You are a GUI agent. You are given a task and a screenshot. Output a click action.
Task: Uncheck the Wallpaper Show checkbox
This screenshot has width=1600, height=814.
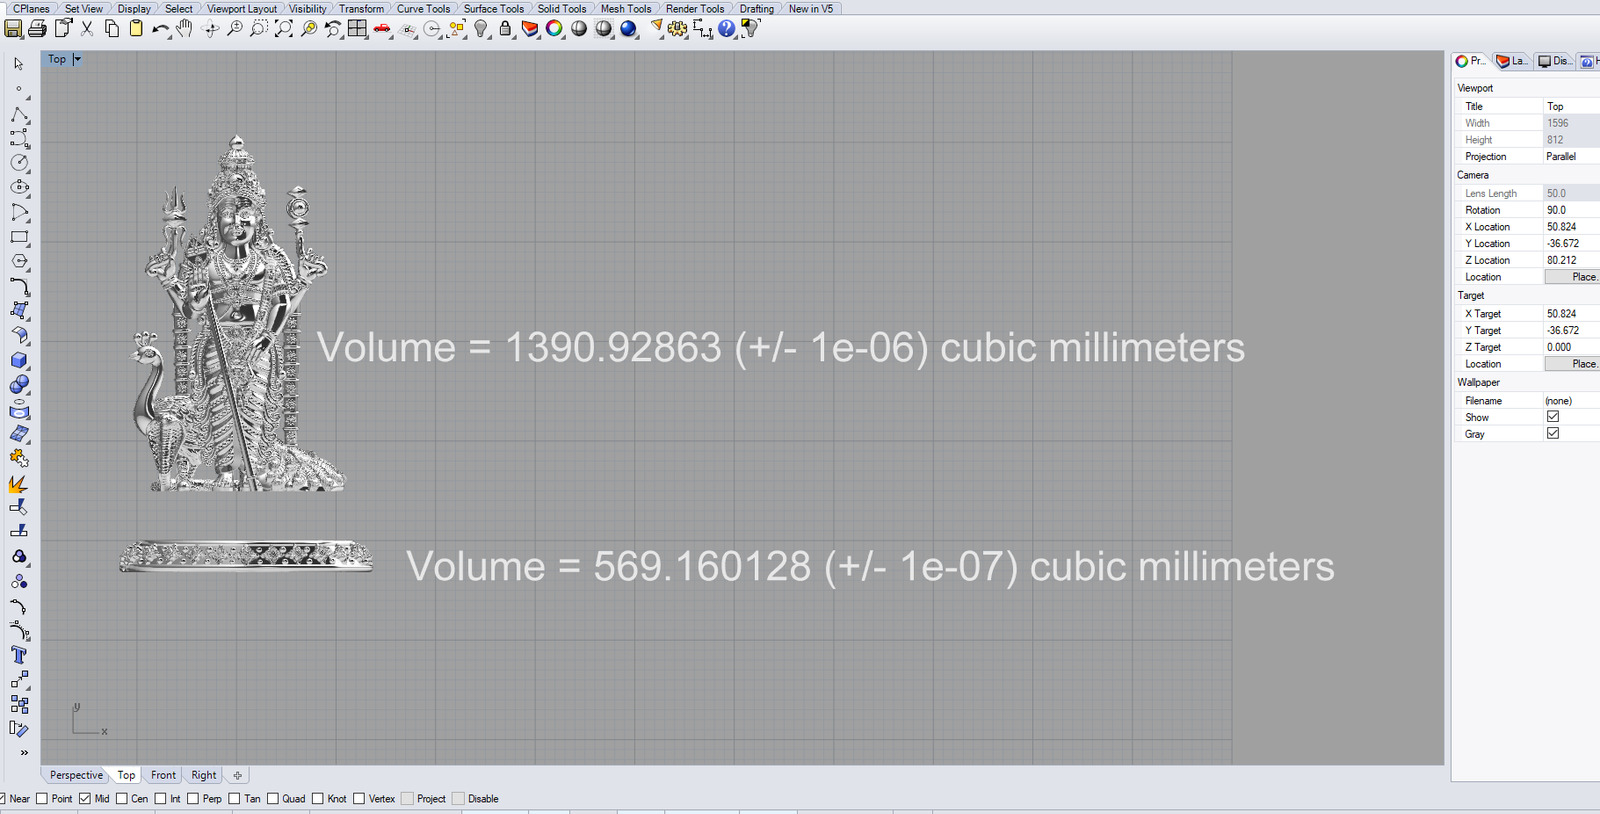(1553, 417)
